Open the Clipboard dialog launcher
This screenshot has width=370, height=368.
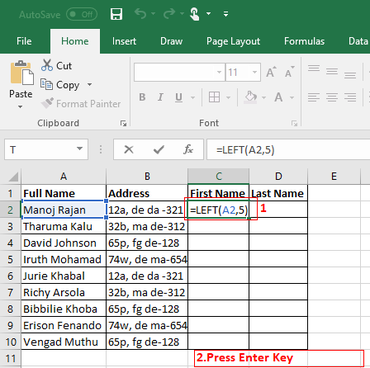pos(123,123)
